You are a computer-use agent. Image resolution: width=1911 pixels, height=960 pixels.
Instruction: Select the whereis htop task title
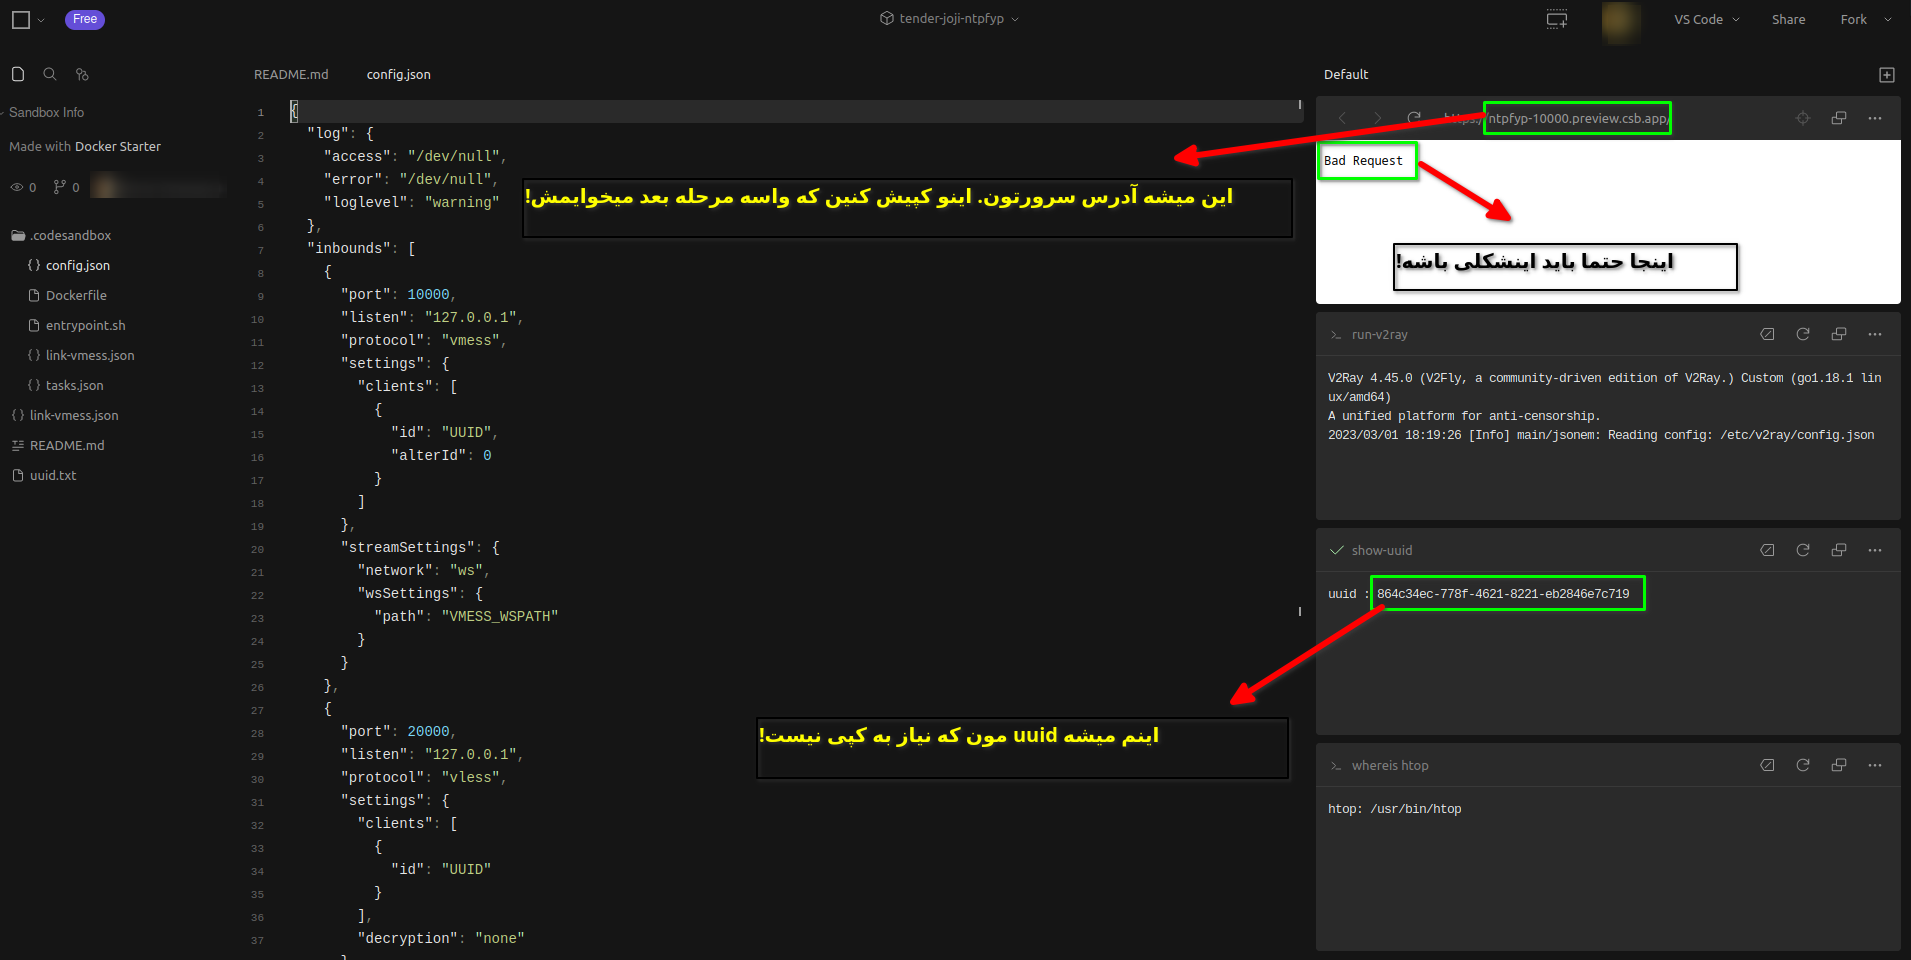[1390, 766]
